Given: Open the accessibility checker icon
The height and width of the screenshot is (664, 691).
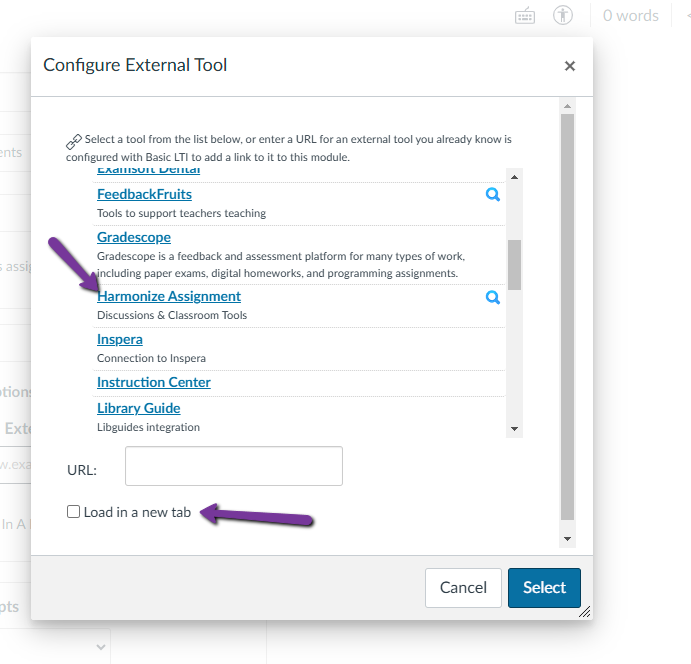Looking at the screenshot, I should pos(563,15).
